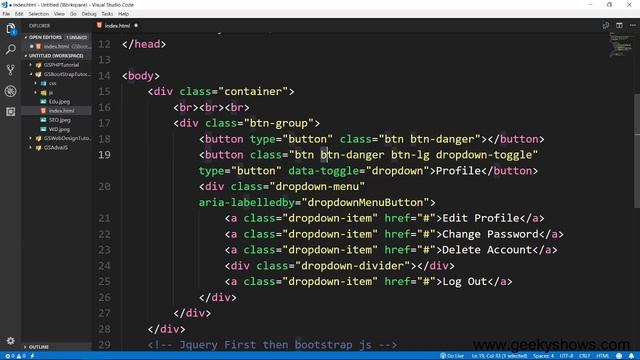Open the More Actions ellipsis menu
This screenshot has width=640, height=360.
coord(633,25)
